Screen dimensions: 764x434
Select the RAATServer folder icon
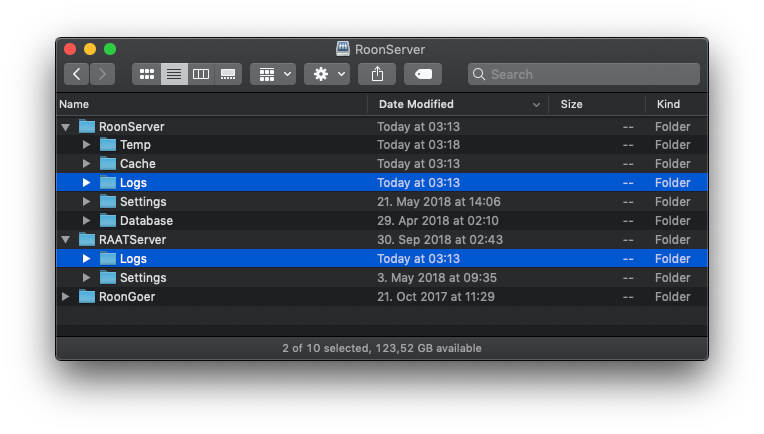coord(87,240)
